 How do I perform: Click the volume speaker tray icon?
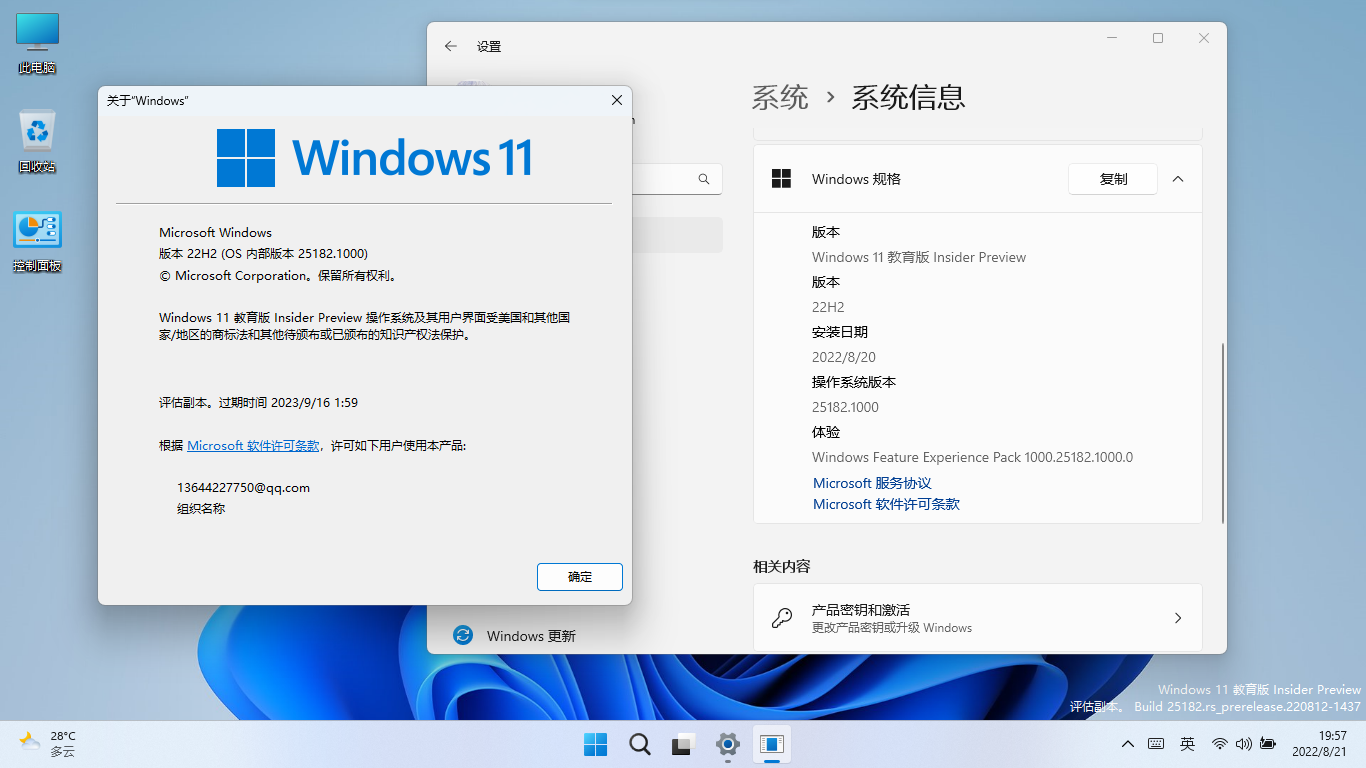pyautogui.click(x=1244, y=744)
